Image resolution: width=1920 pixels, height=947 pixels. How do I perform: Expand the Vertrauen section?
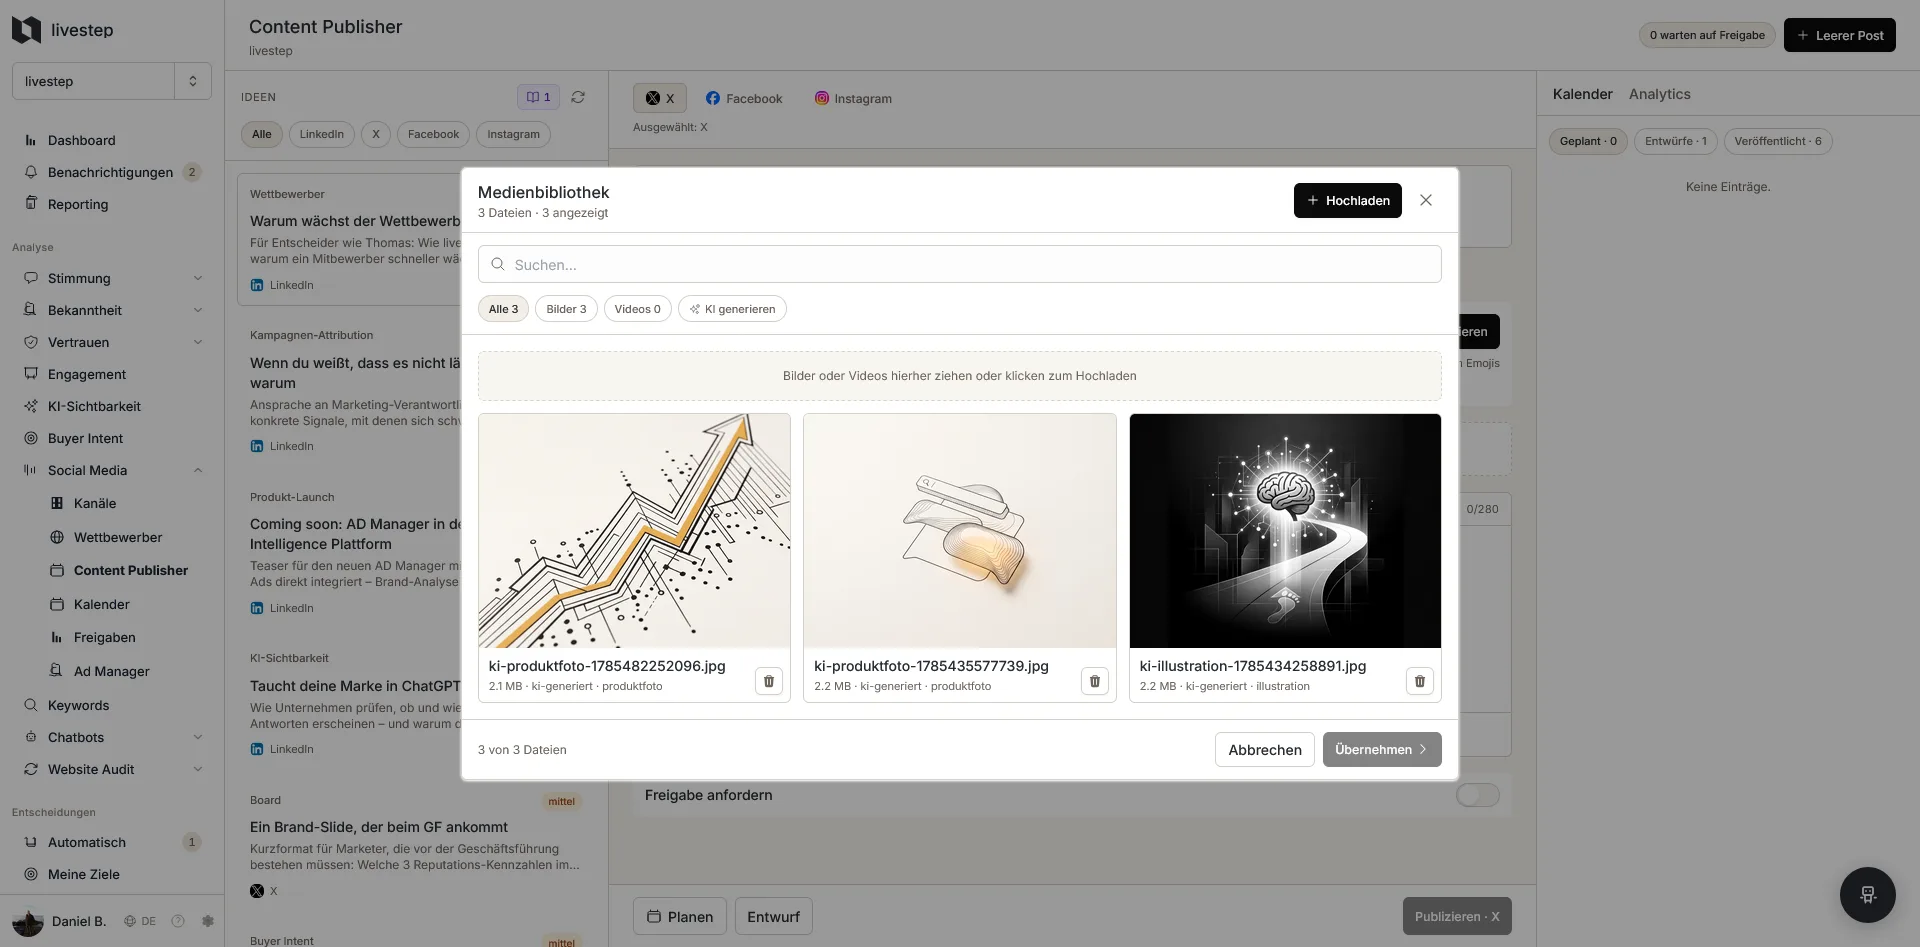[x=197, y=342]
